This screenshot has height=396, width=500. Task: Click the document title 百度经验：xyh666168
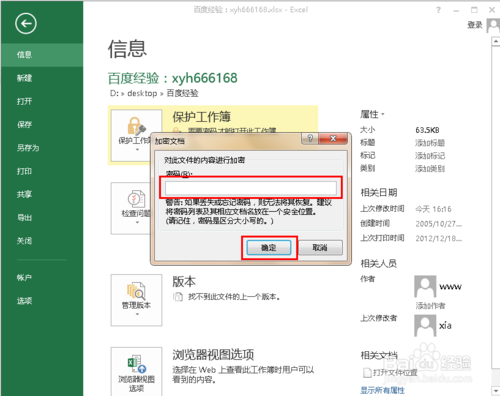[173, 78]
